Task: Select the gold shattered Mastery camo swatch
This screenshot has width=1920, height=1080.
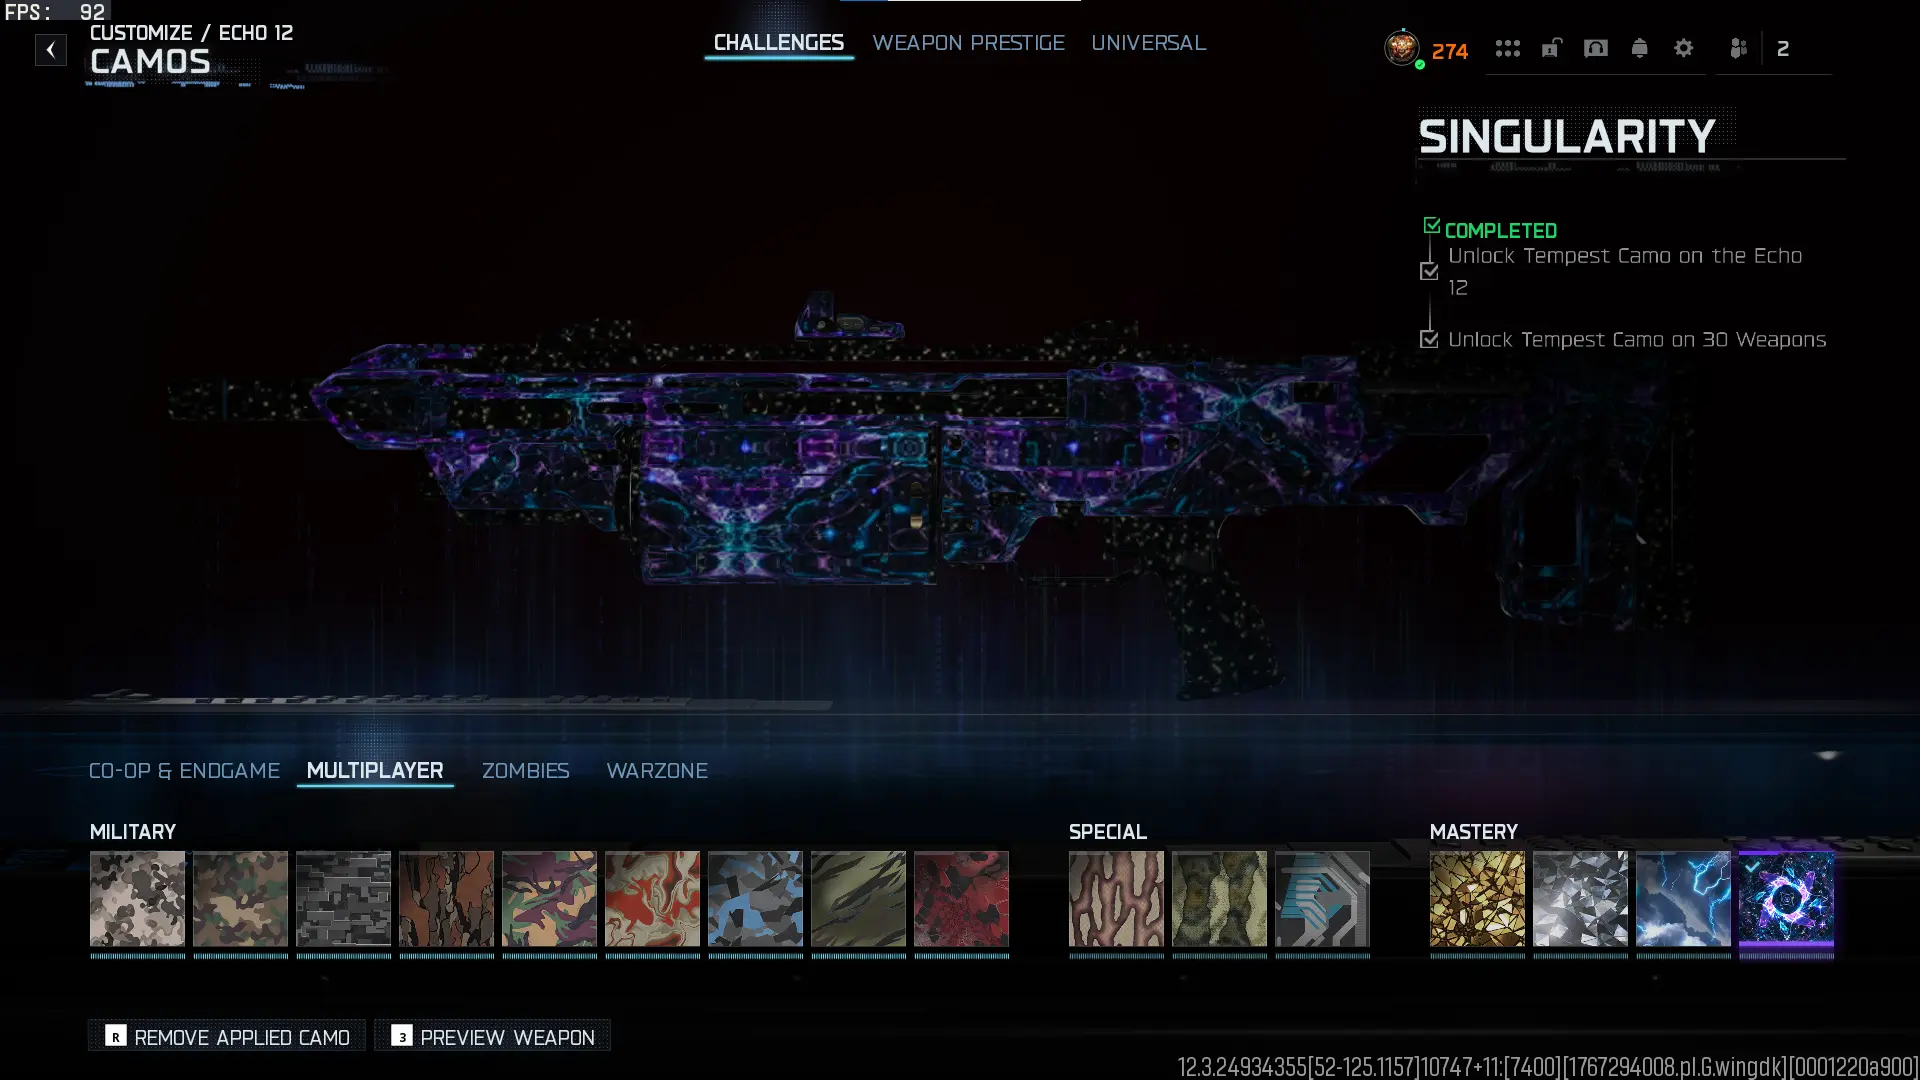Action: [1477, 898]
